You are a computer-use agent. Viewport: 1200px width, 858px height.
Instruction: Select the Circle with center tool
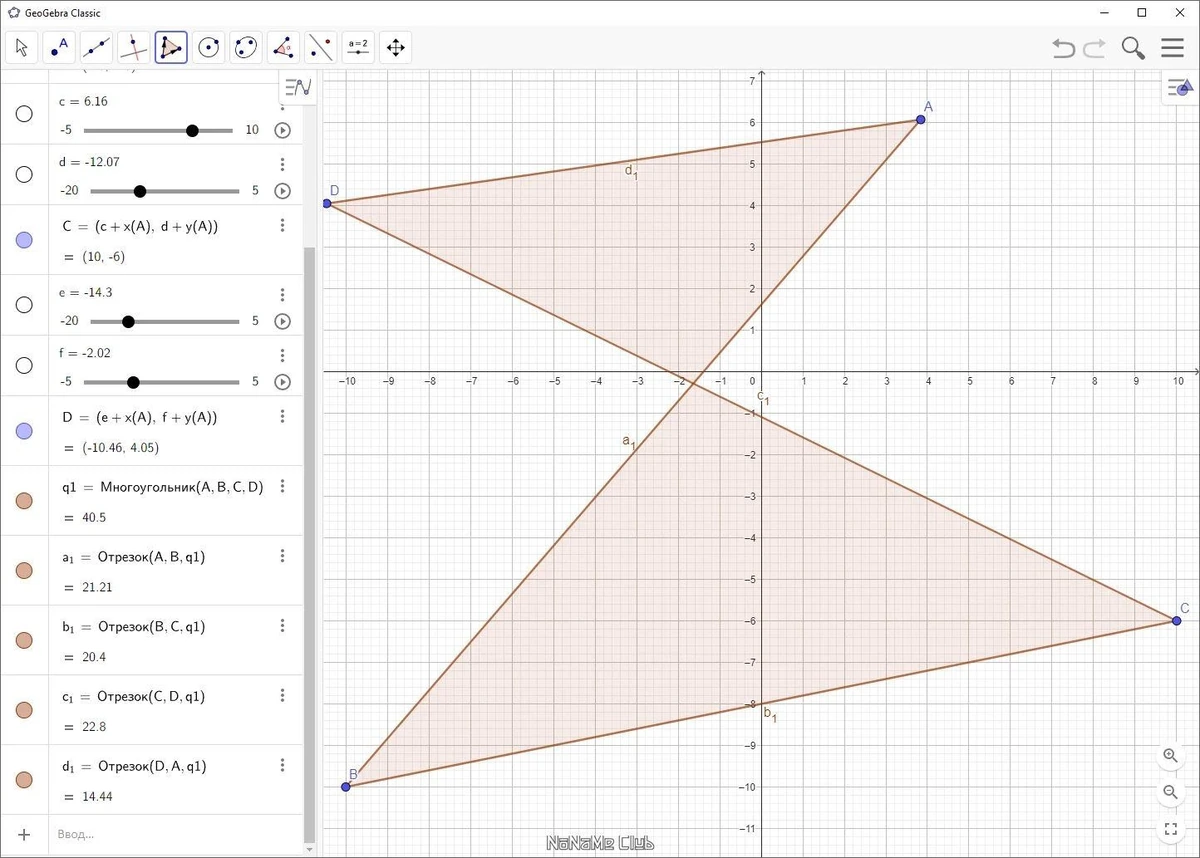click(x=209, y=47)
